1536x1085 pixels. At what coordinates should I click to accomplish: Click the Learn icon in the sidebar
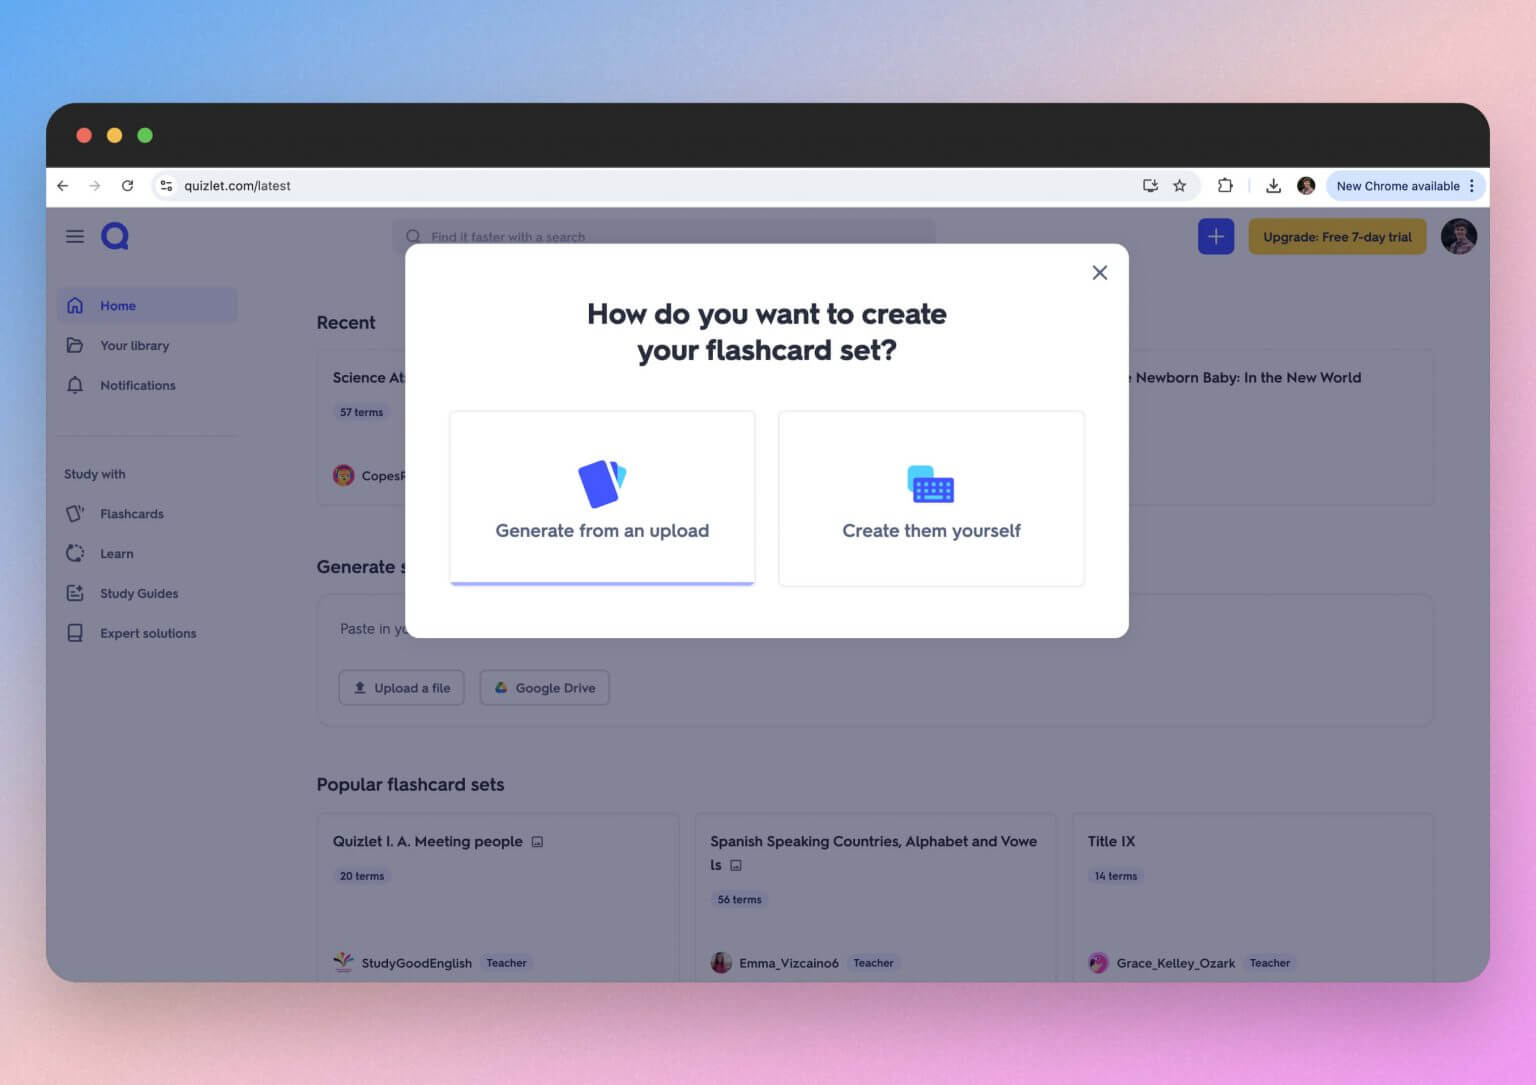(75, 553)
